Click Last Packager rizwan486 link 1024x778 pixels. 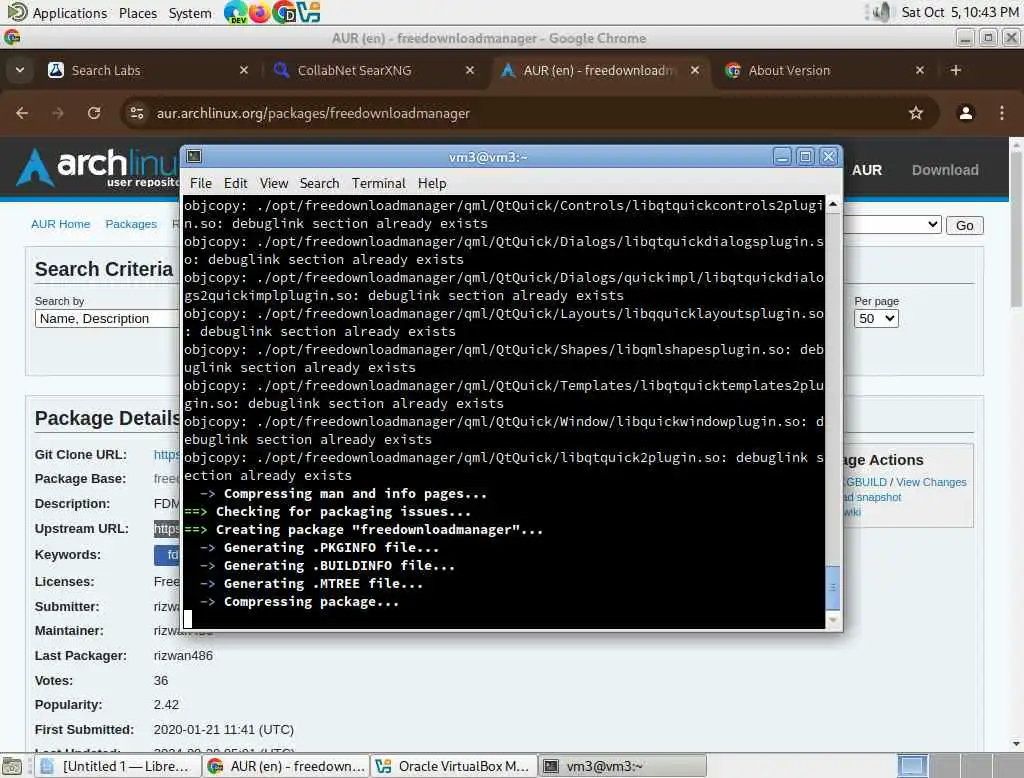tap(183, 655)
